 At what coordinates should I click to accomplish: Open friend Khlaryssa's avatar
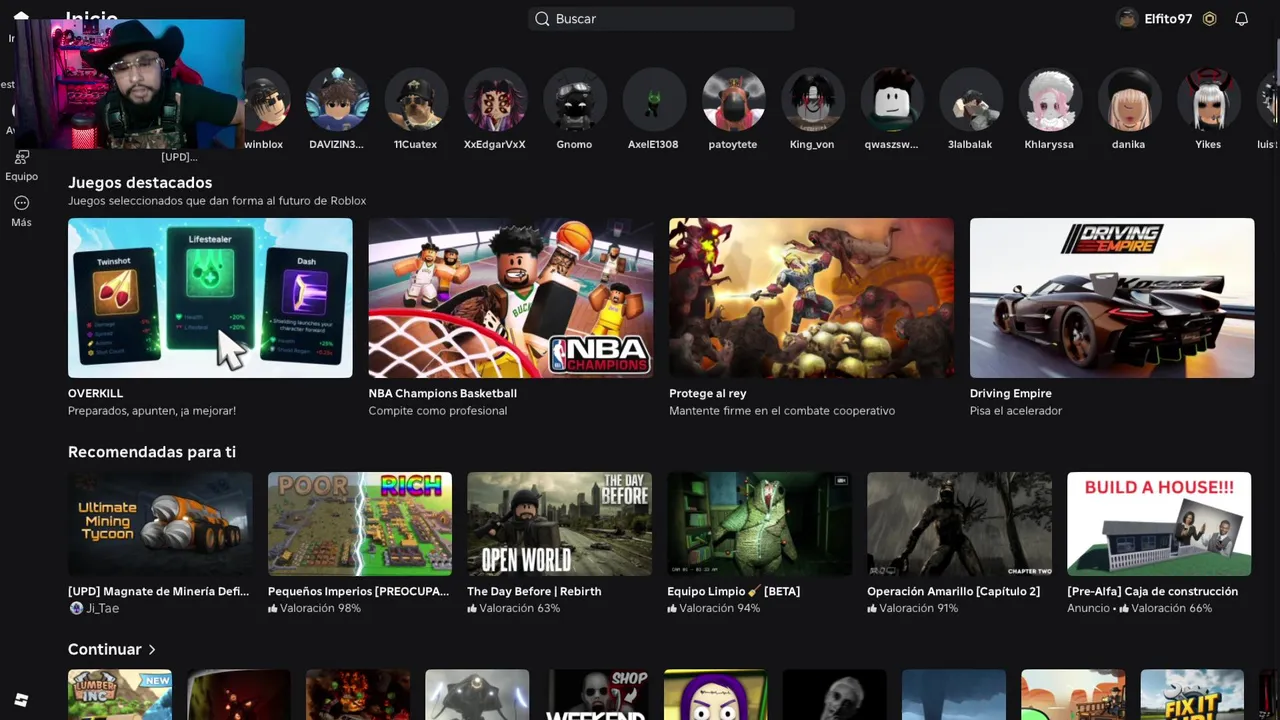click(1049, 100)
